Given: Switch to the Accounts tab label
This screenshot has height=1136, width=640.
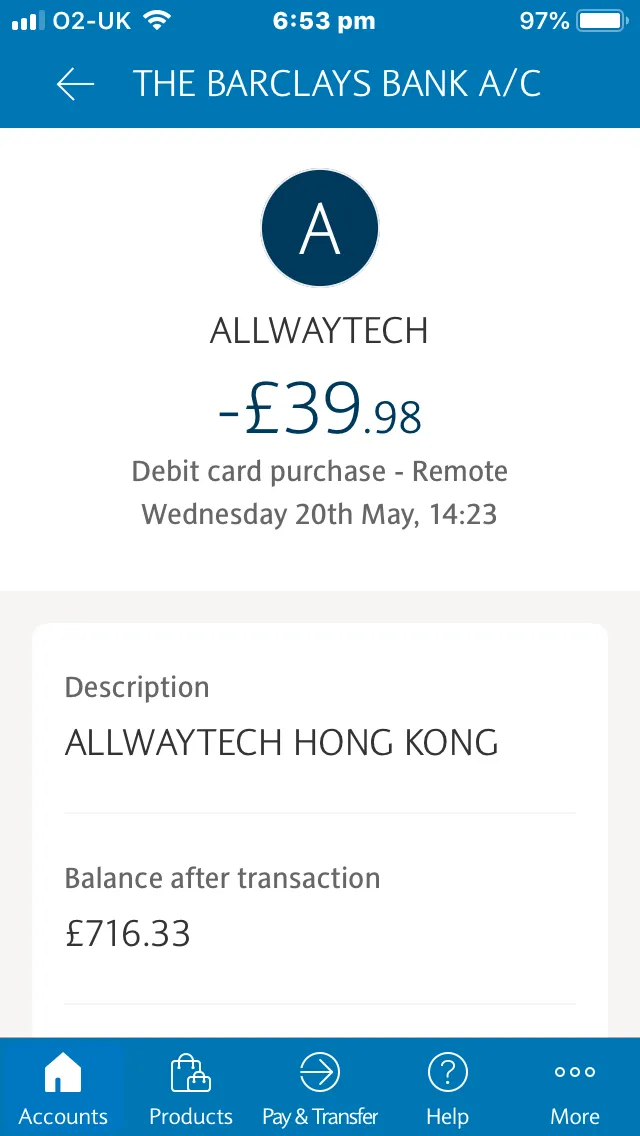Looking at the screenshot, I should click(x=63, y=1116).
